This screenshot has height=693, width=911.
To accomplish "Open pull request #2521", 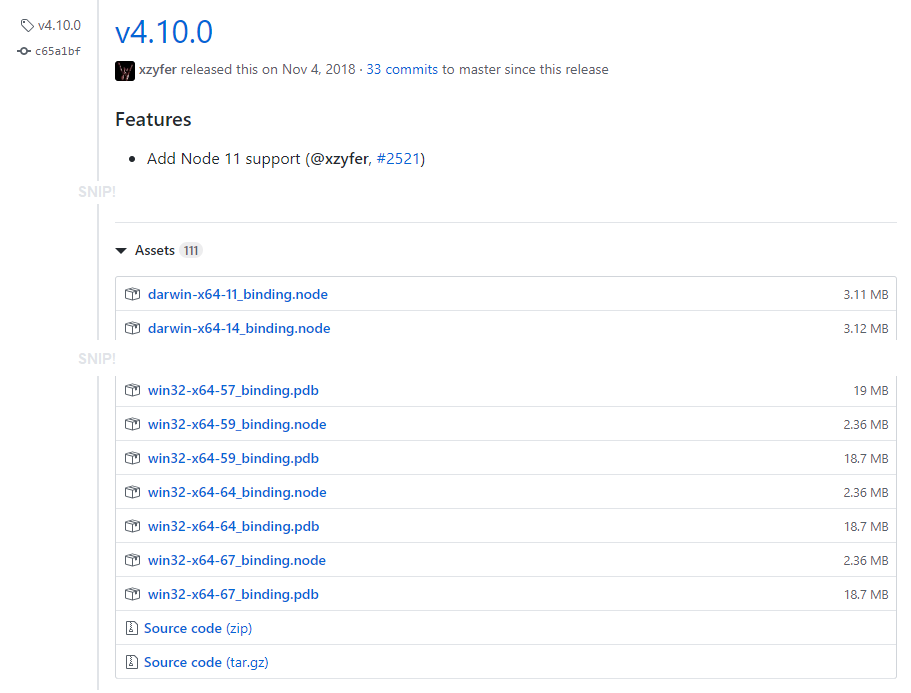I will coord(399,158).
